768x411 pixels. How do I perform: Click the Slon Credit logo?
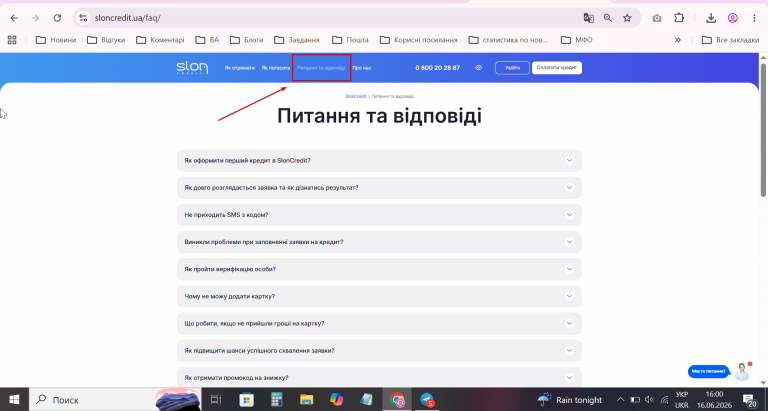pyautogui.click(x=192, y=68)
